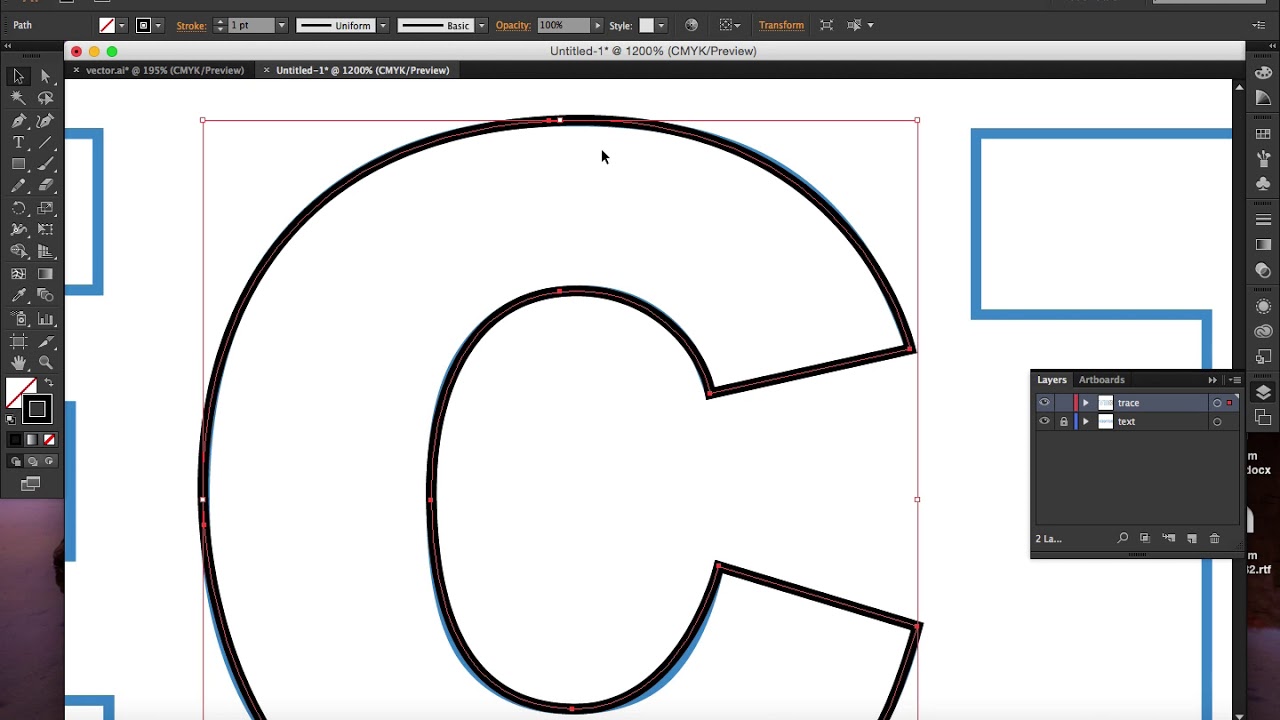Viewport: 1280px width, 720px height.
Task: Open the fill color dropdown in control bar
Action: (x=122, y=25)
